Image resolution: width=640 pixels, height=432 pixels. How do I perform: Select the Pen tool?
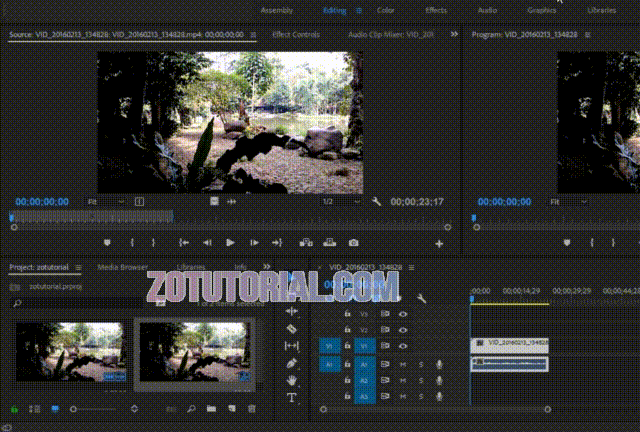pyautogui.click(x=291, y=363)
